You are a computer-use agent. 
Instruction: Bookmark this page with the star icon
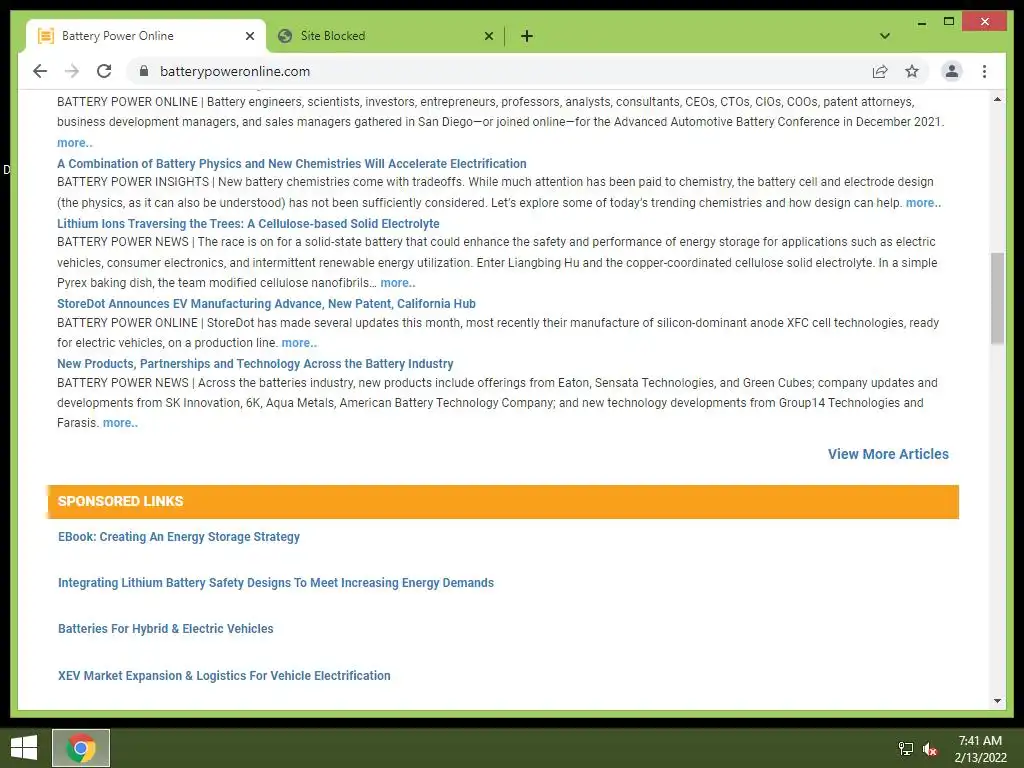pyautogui.click(x=912, y=71)
